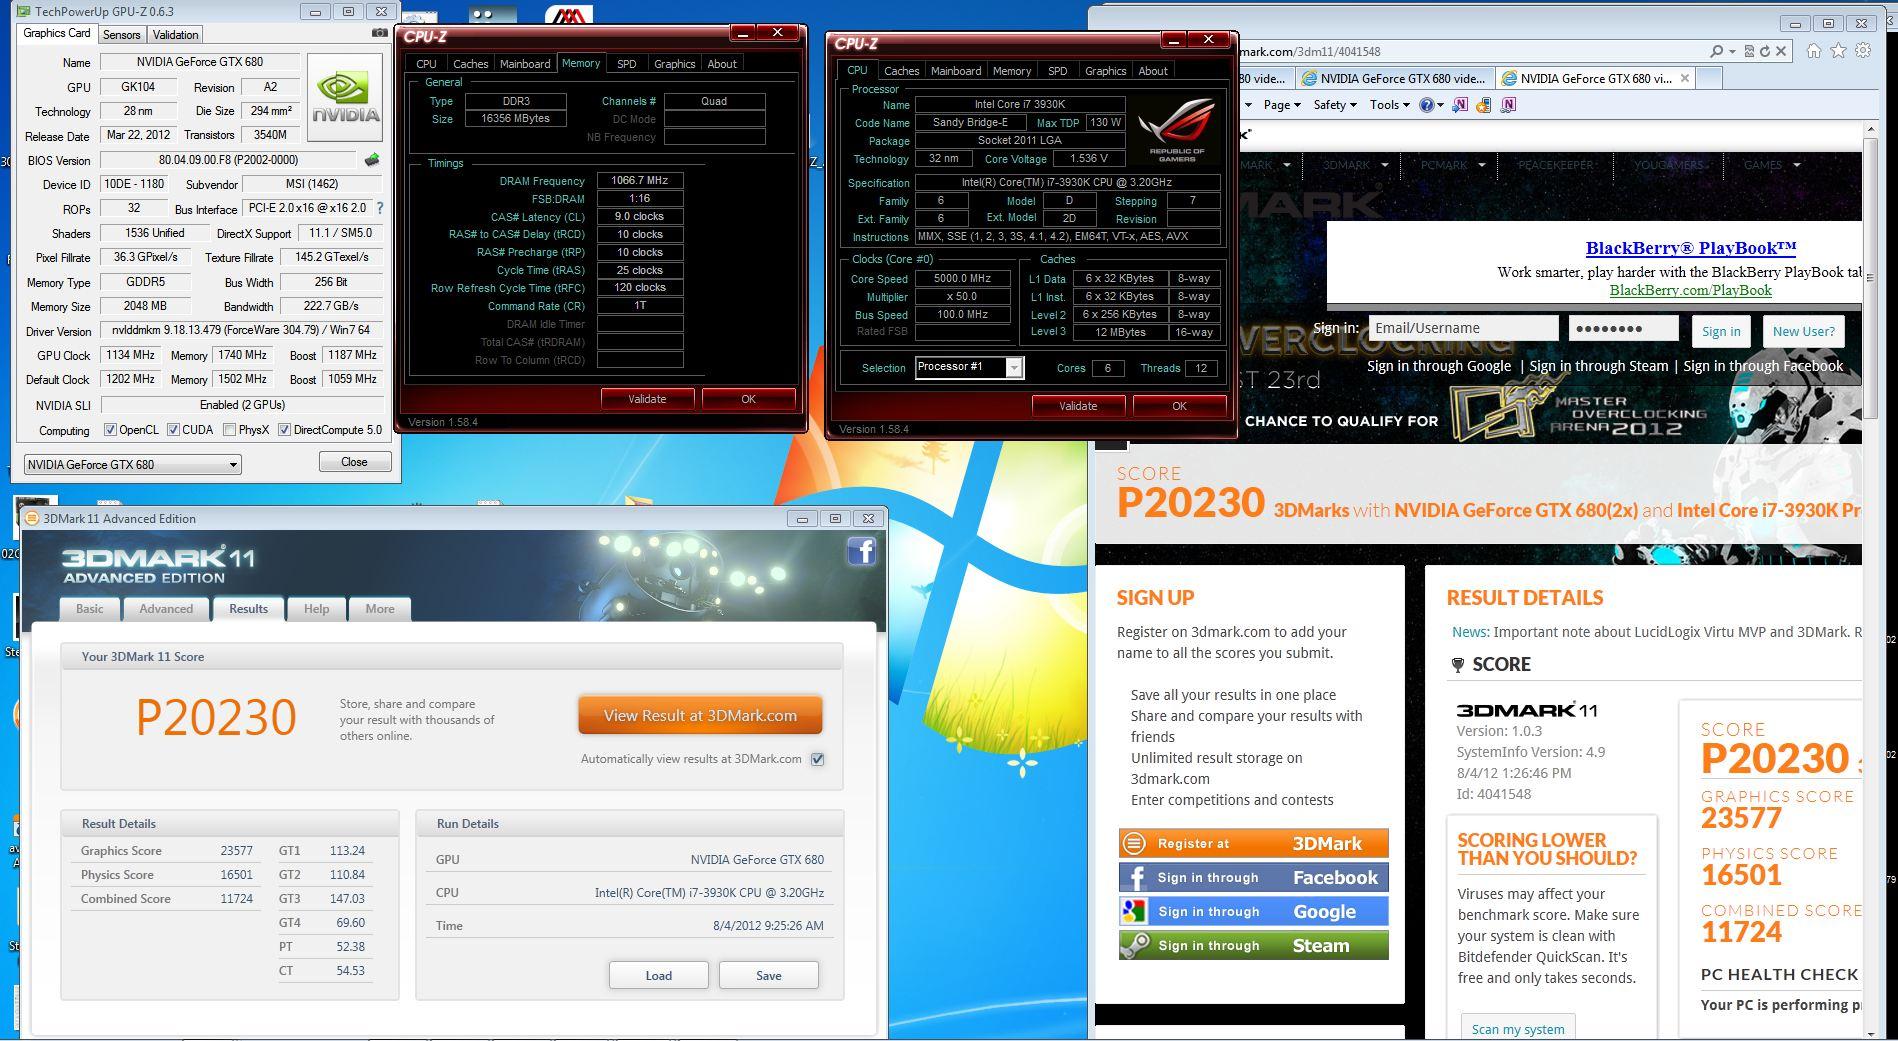
Task: Close the active NVIDIA GeForce browser tab
Action: tap(1685, 78)
